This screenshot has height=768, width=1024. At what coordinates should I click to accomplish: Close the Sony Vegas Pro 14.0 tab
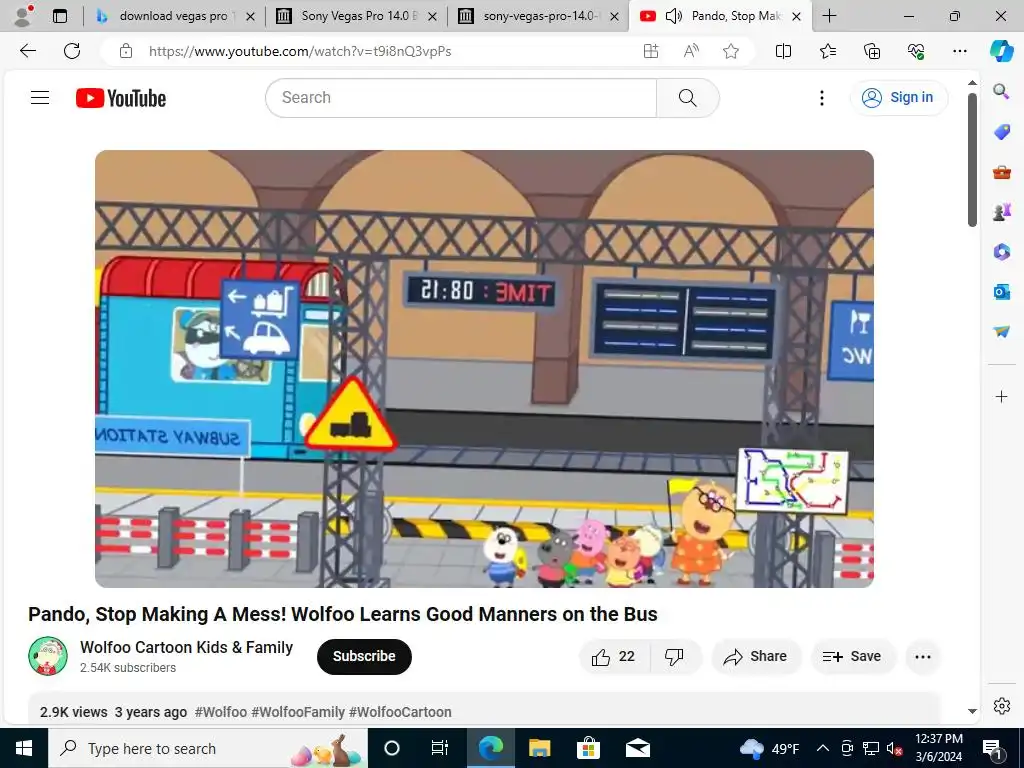point(432,17)
